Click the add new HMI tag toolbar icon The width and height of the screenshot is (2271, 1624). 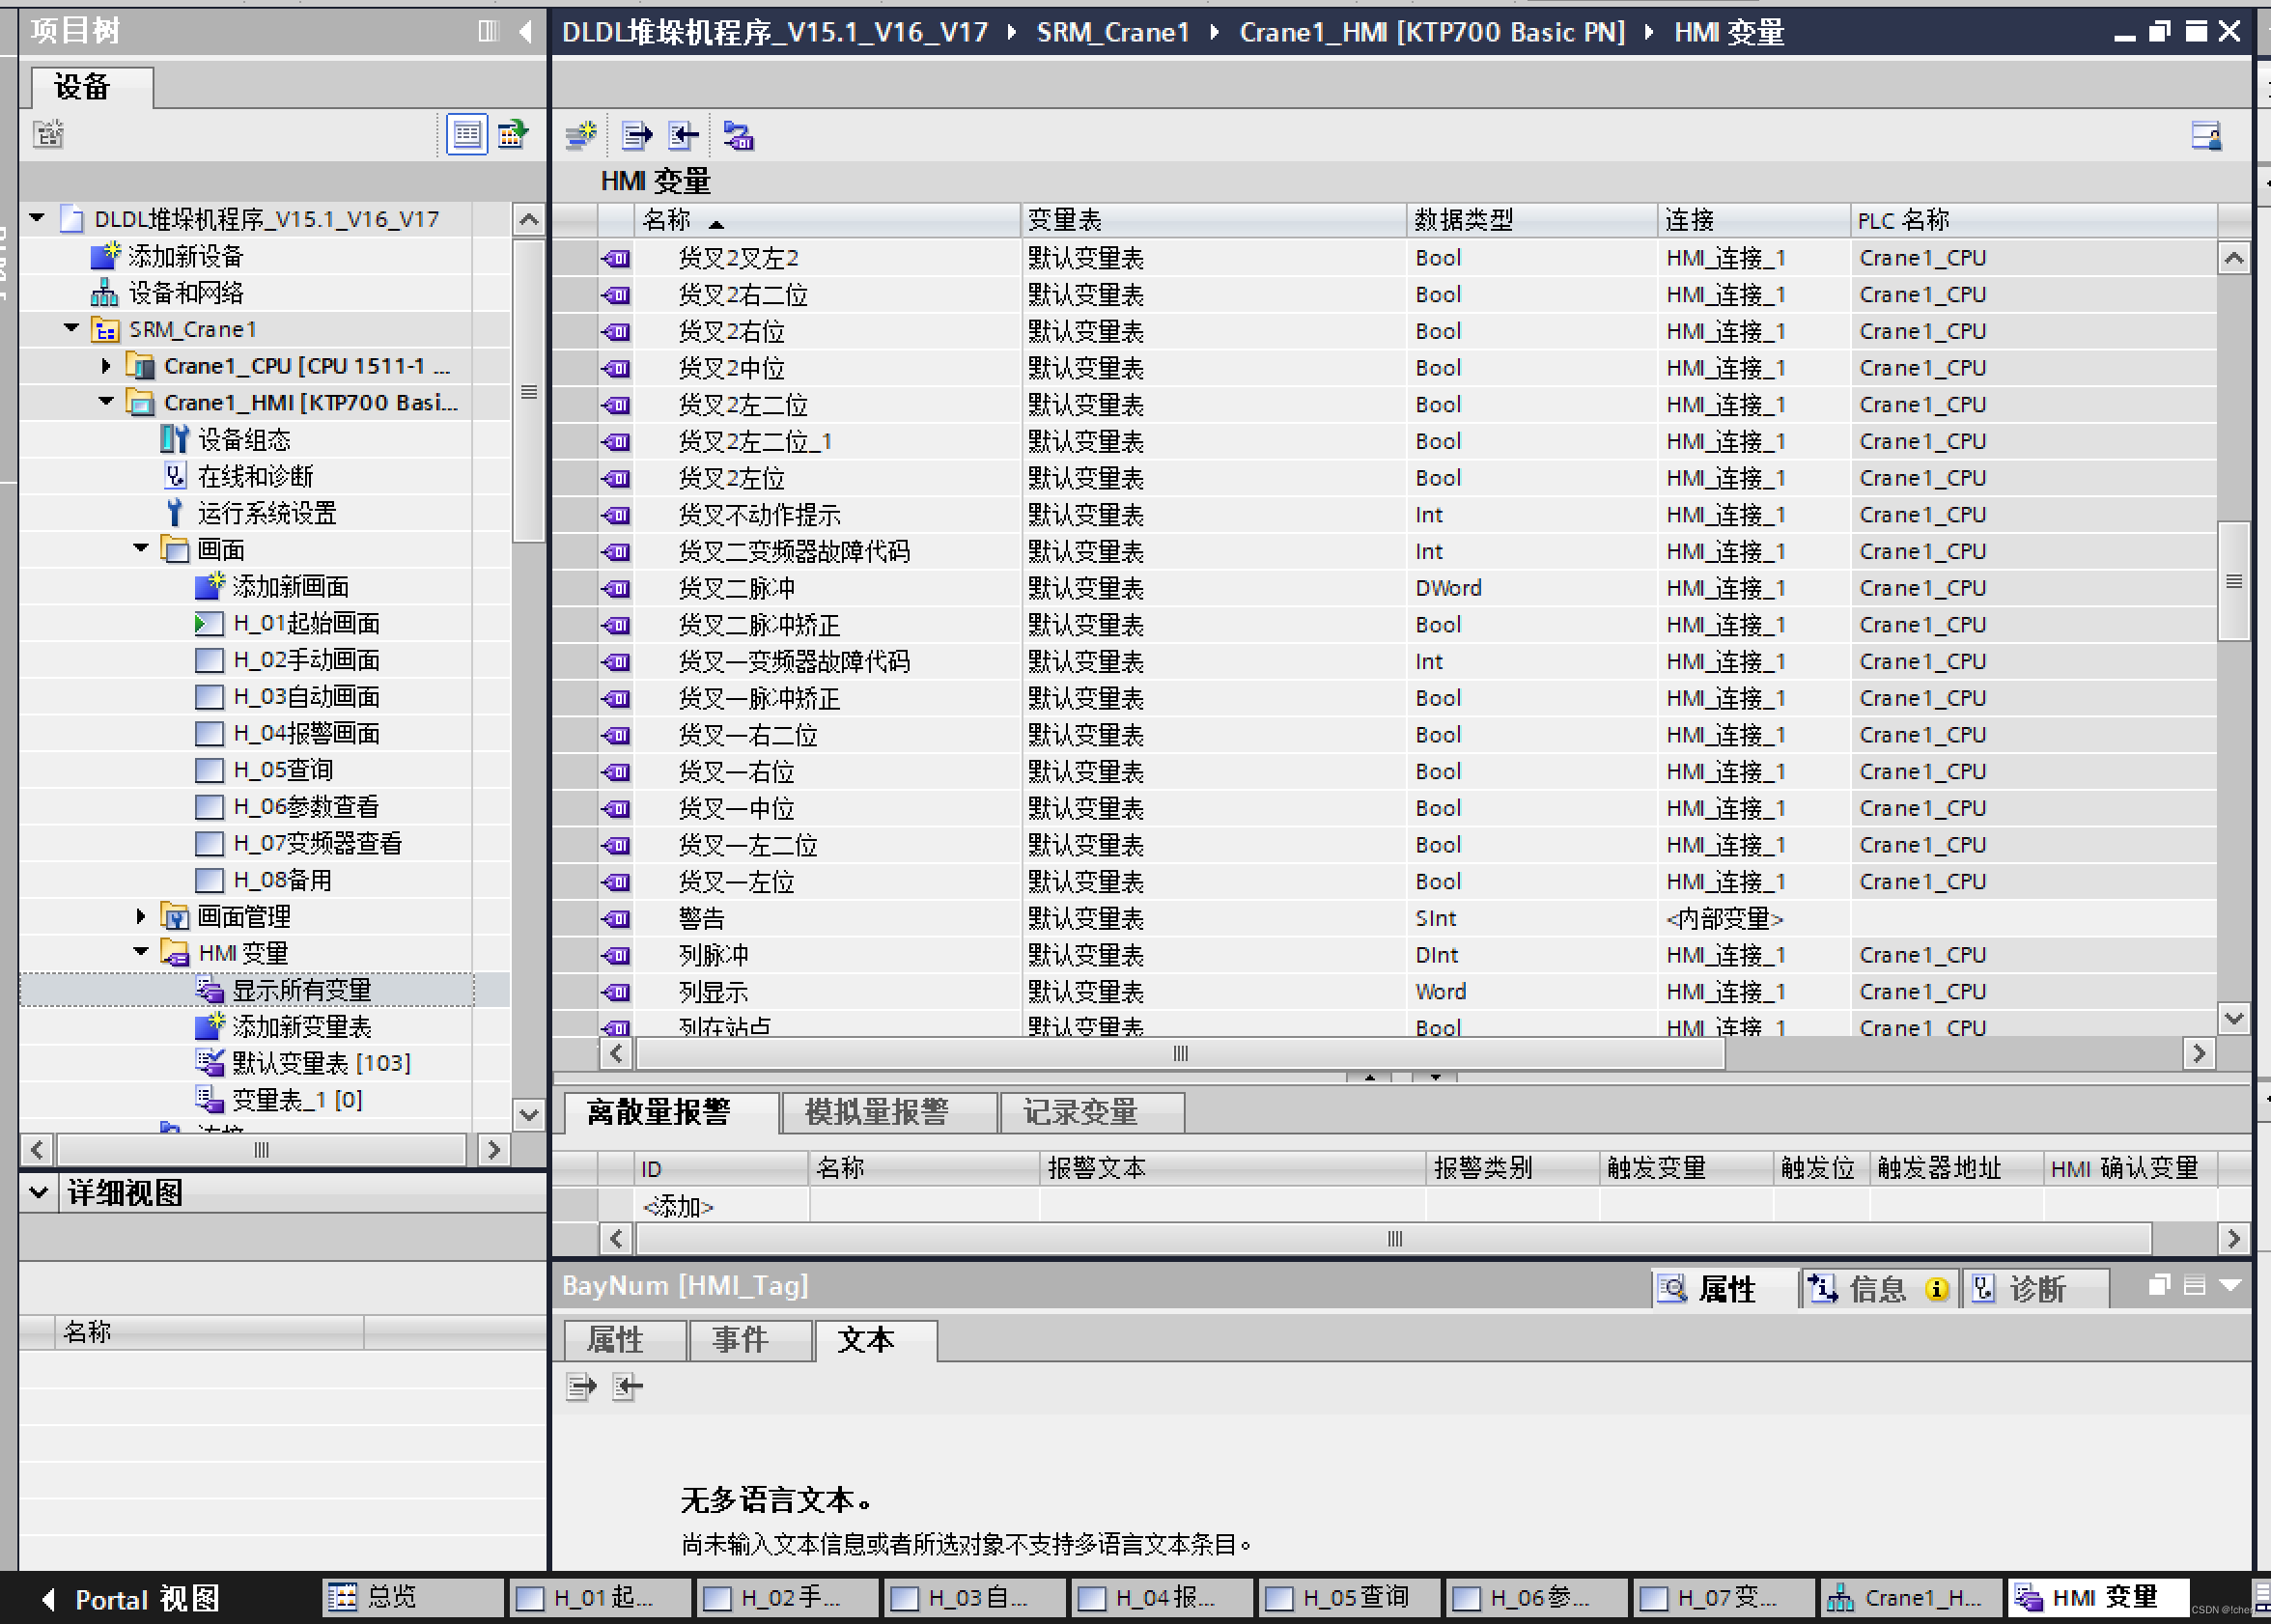(580, 135)
